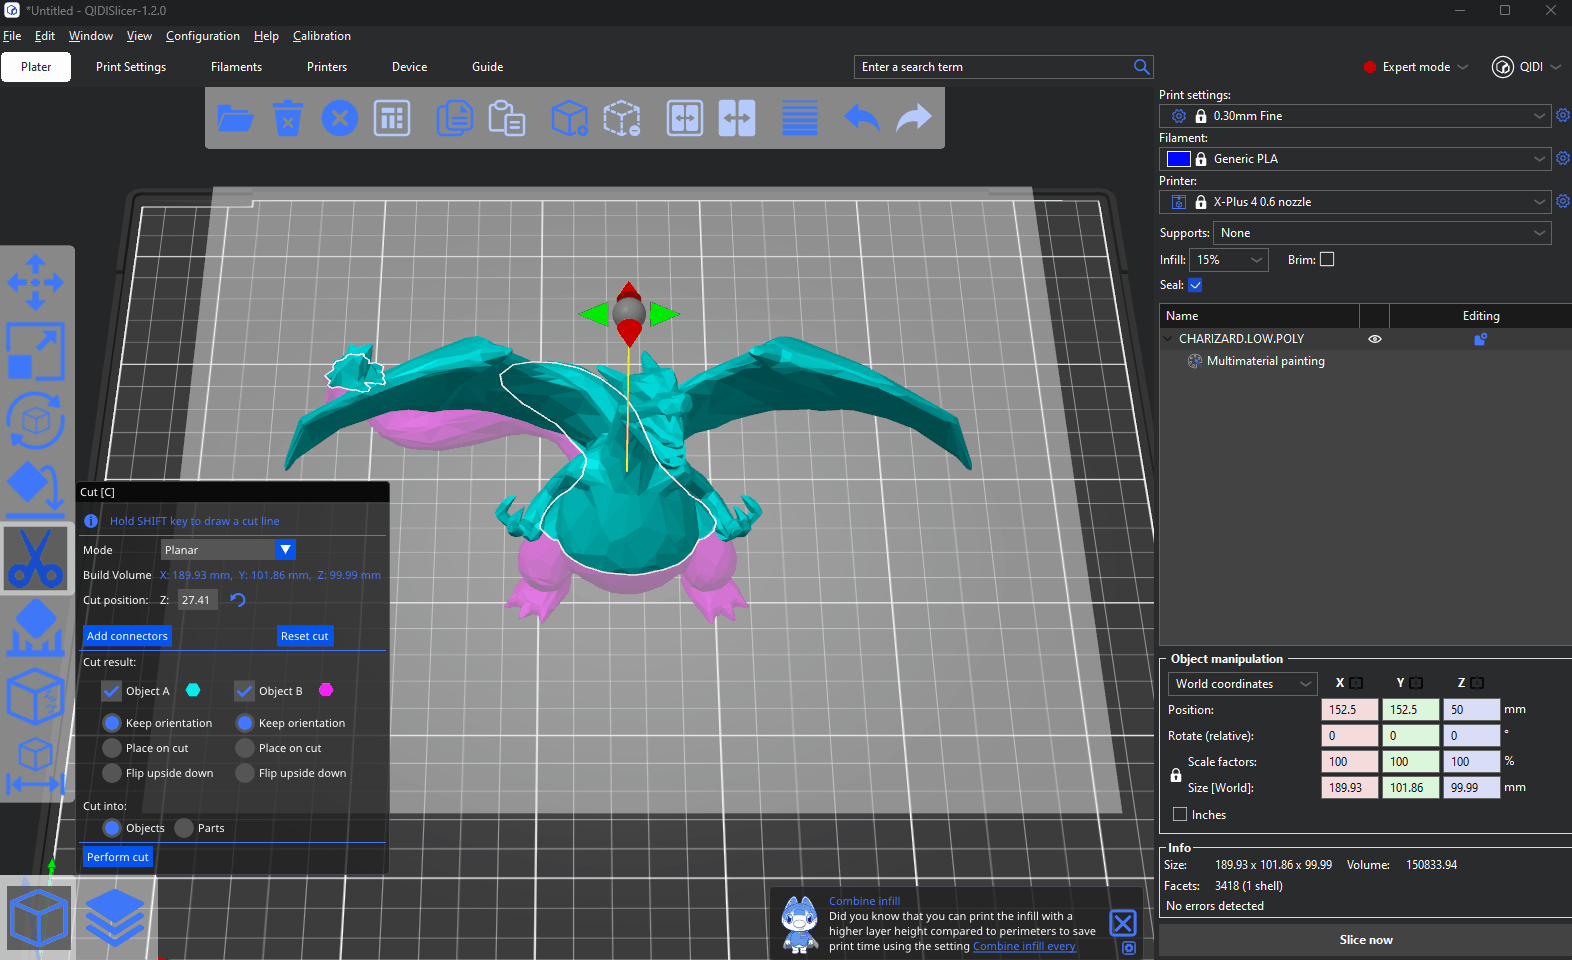Select the Move tool in left toolbar
The image size is (1572, 960).
pyautogui.click(x=36, y=282)
